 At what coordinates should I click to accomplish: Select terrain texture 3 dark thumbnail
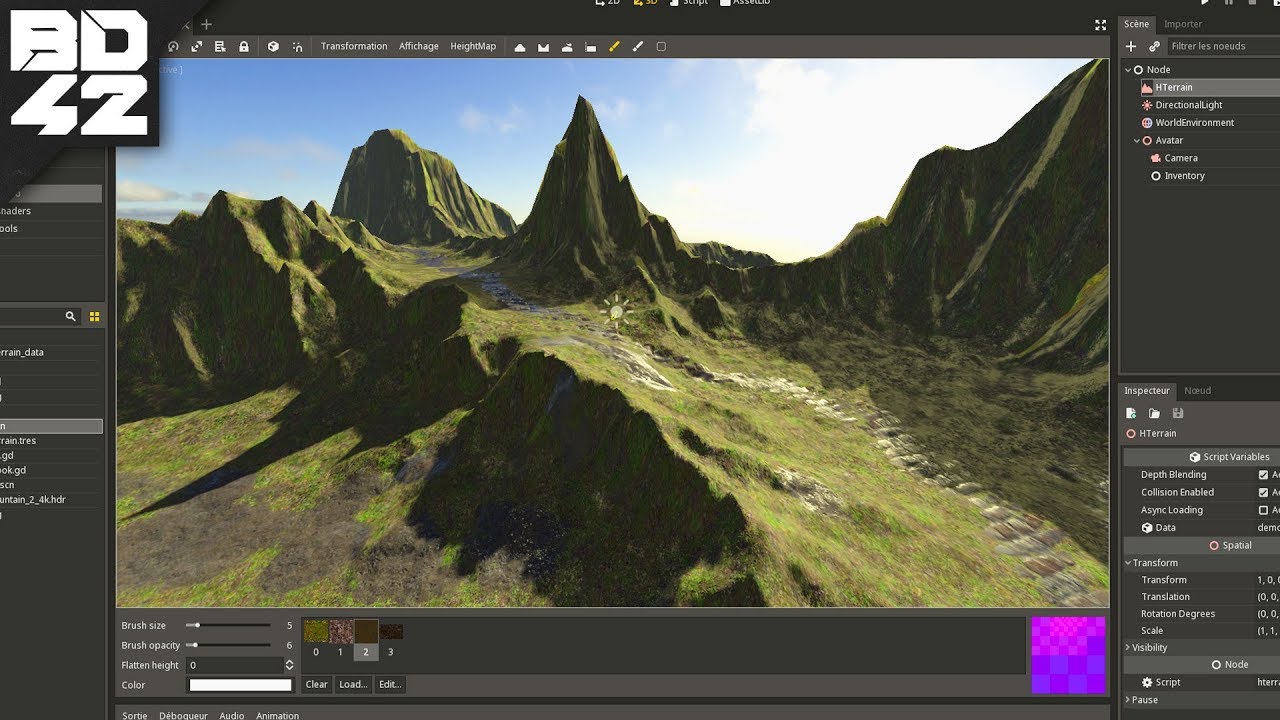click(391, 632)
